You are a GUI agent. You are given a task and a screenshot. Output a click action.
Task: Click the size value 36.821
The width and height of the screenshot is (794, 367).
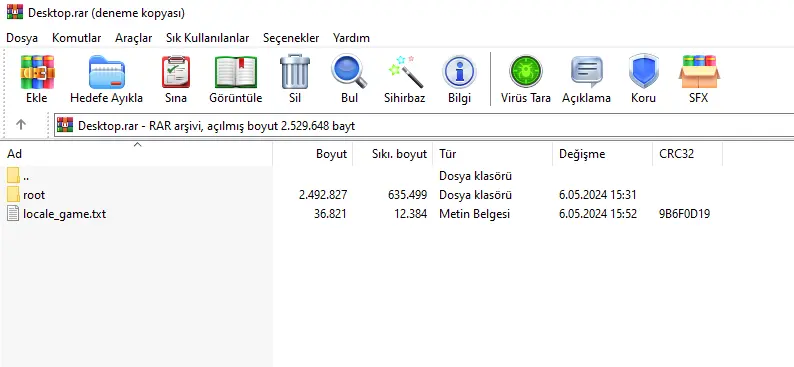click(330, 214)
